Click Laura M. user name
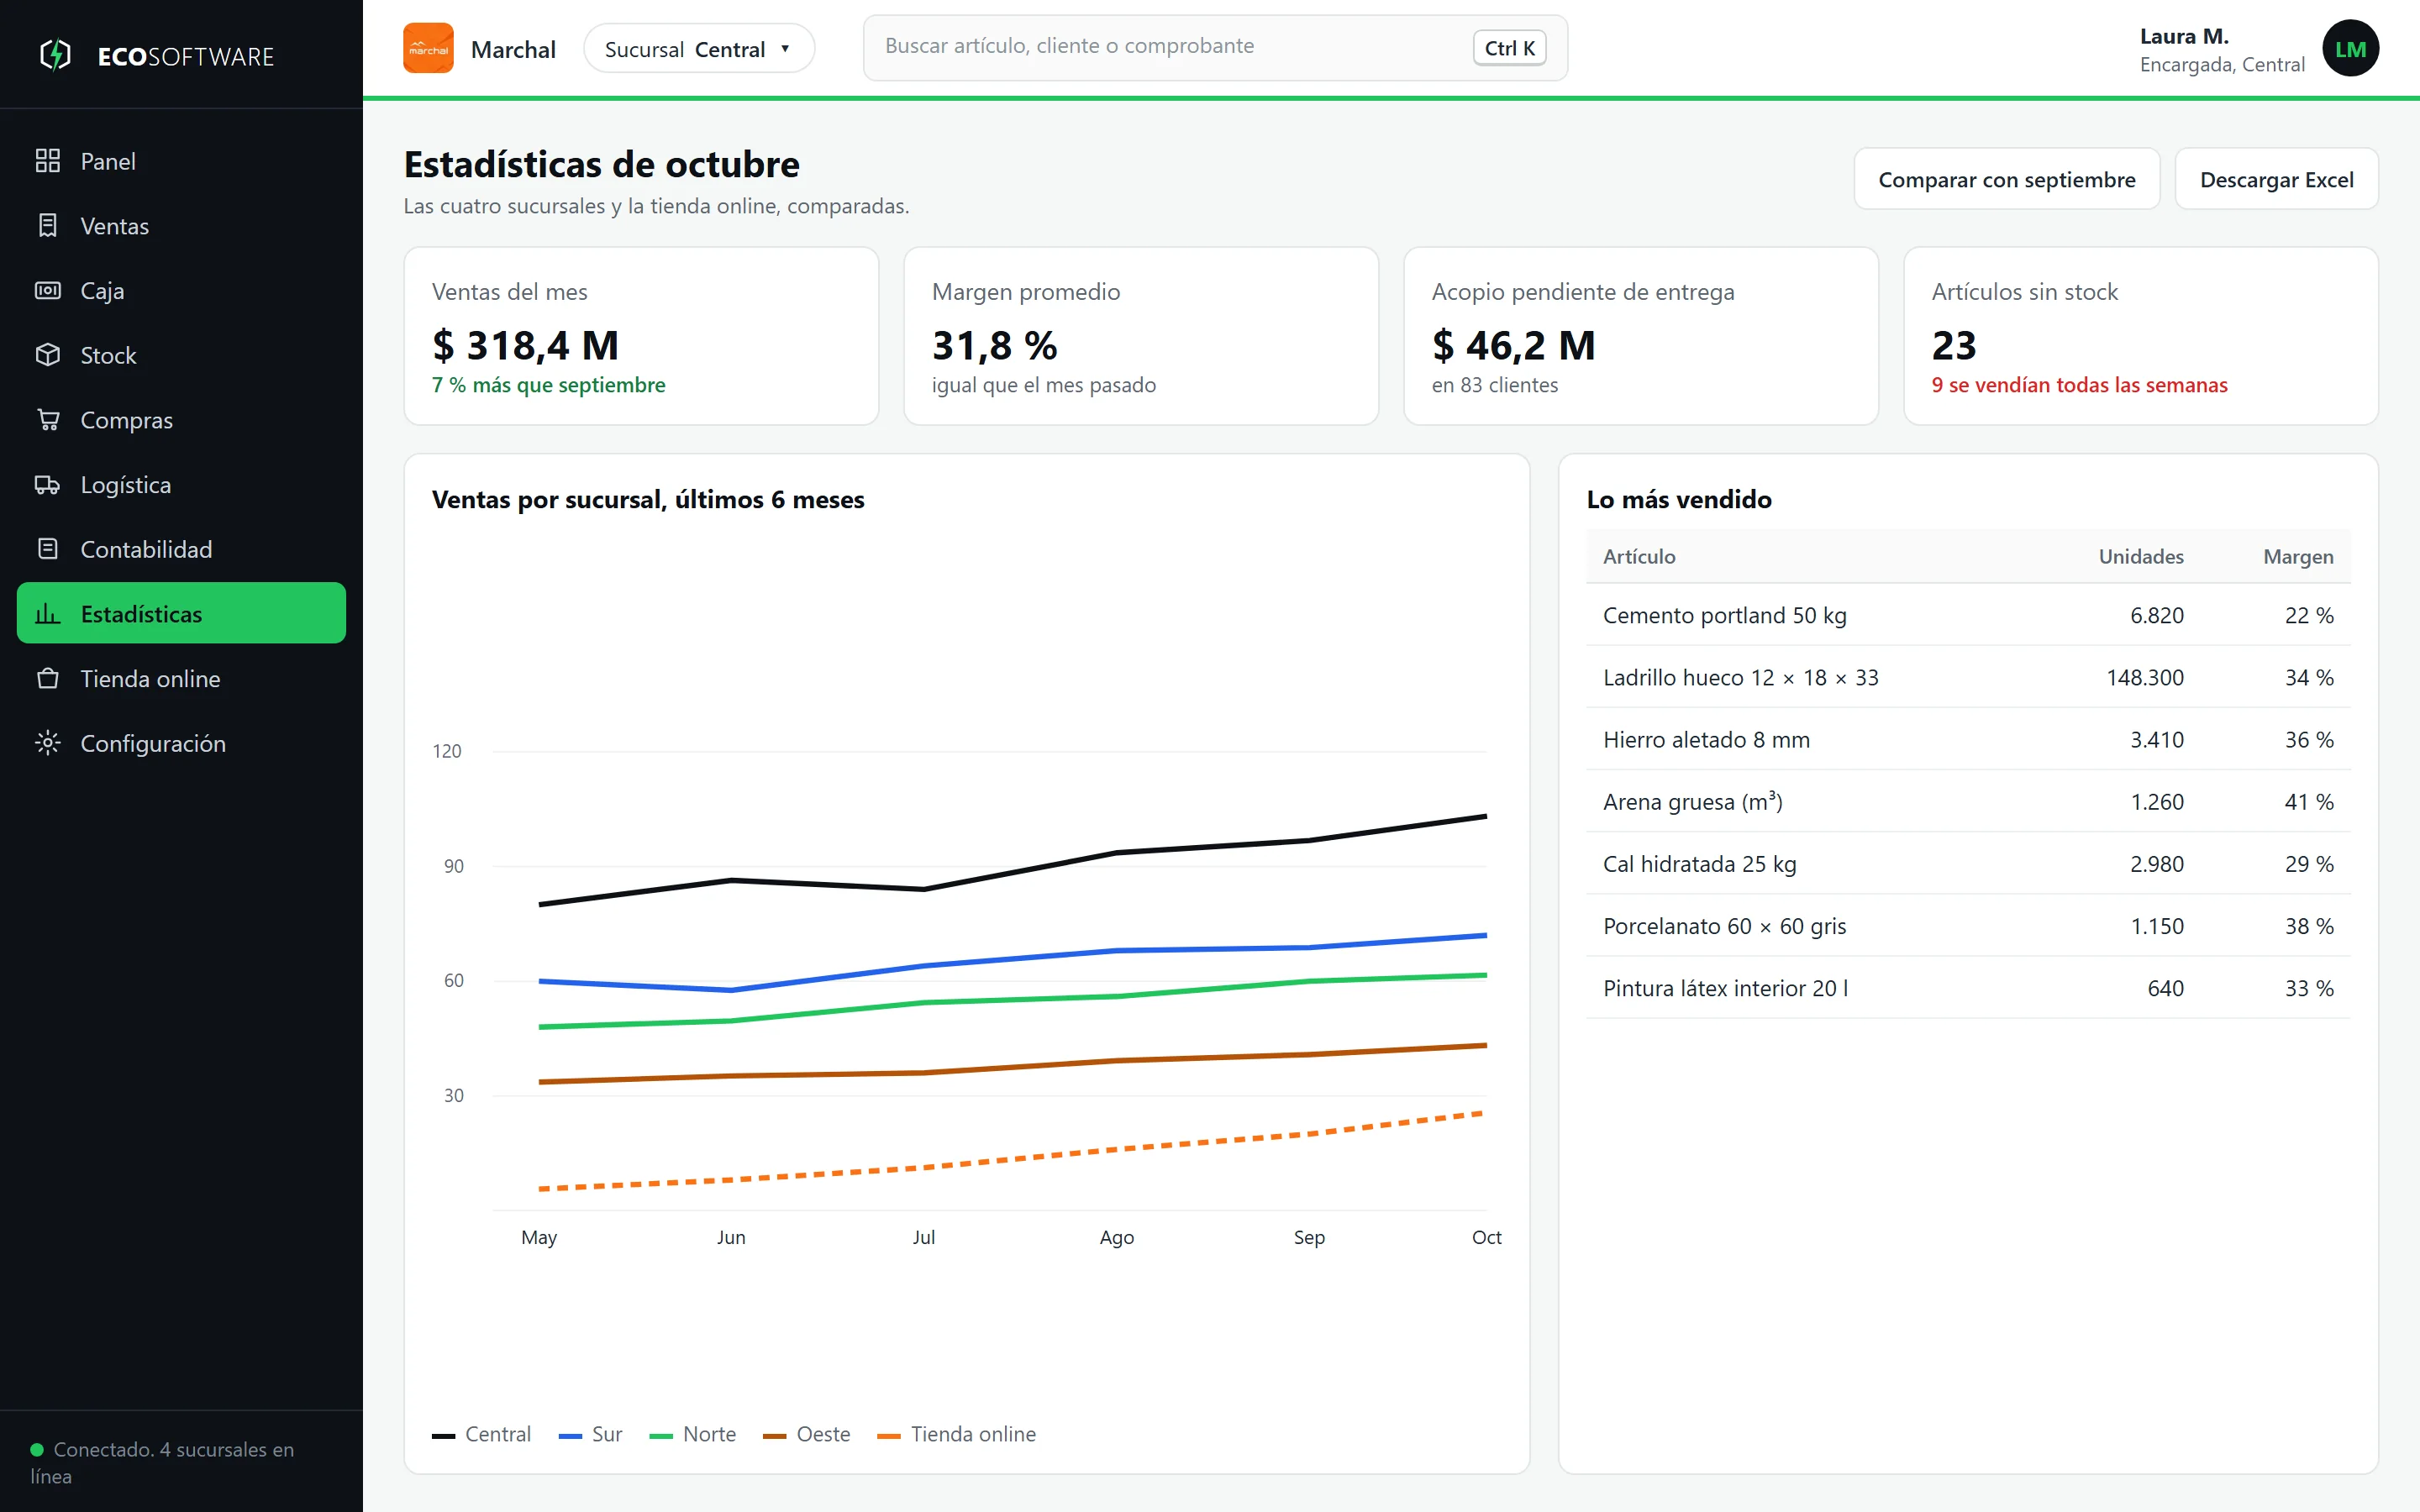2420x1512 pixels. tap(2184, 36)
